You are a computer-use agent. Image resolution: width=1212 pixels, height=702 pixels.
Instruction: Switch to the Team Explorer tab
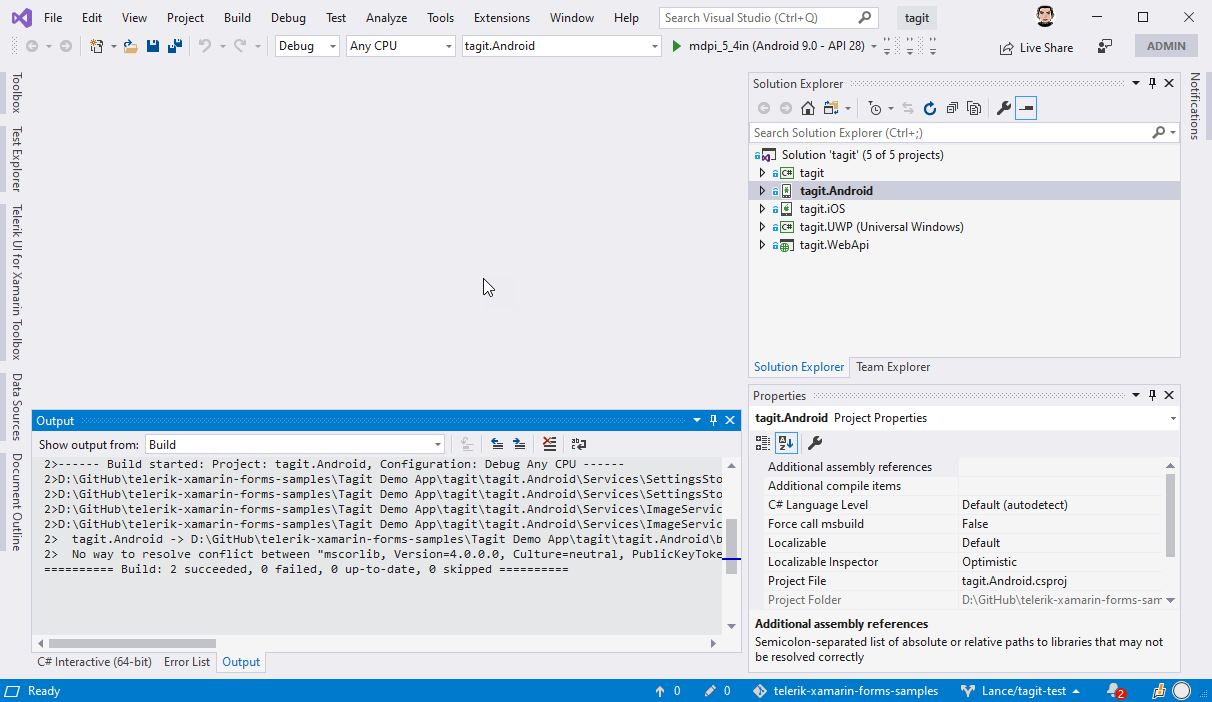(x=892, y=367)
